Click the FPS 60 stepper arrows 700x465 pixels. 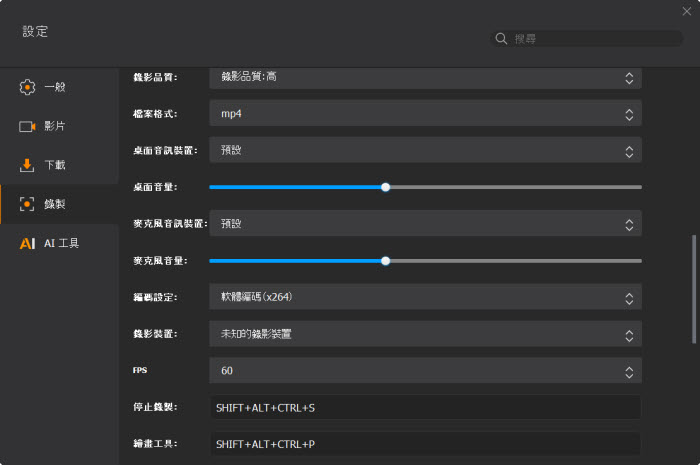tap(629, 371)
